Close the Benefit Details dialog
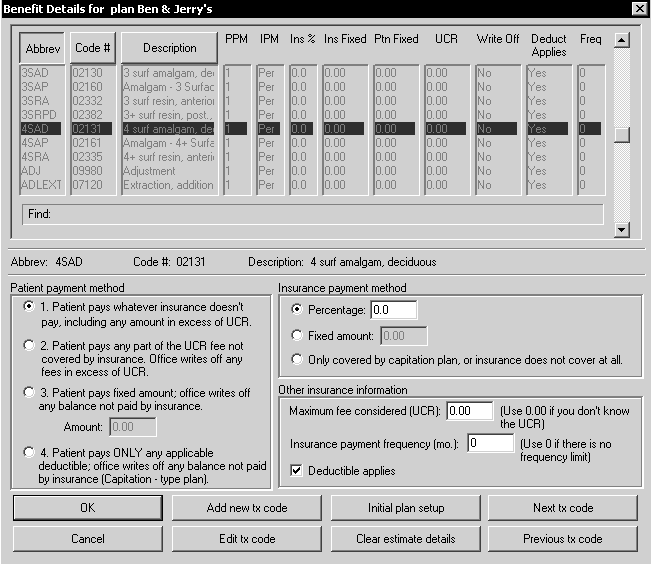 tap(640, 9)
